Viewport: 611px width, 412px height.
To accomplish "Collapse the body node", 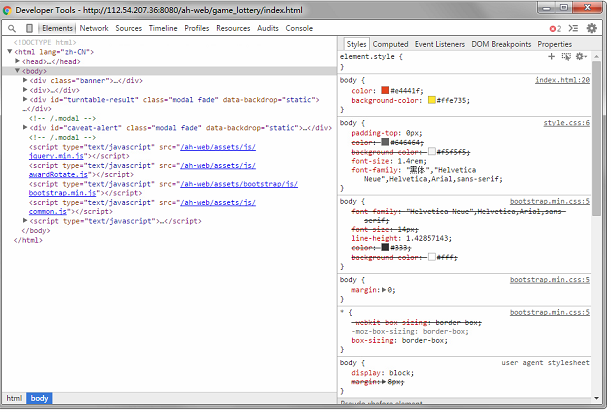I will 17,71.
